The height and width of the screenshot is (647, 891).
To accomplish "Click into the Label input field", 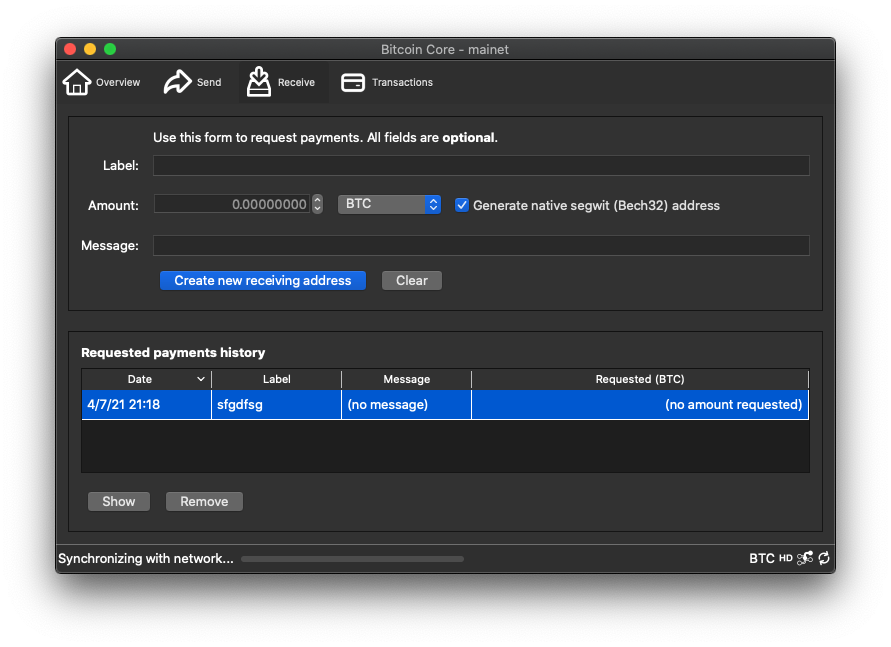I will (x=480, y=166).
